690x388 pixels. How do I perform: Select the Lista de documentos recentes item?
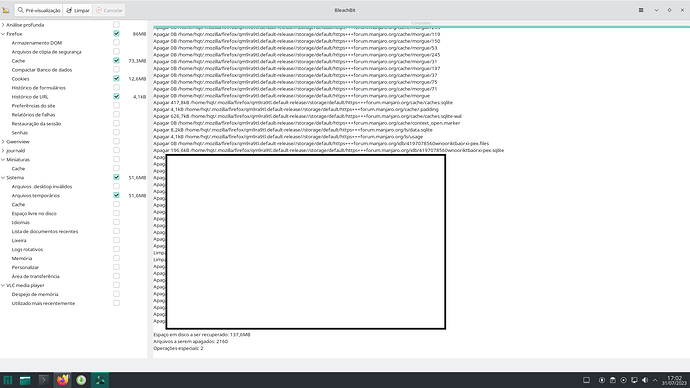point(45,231)
